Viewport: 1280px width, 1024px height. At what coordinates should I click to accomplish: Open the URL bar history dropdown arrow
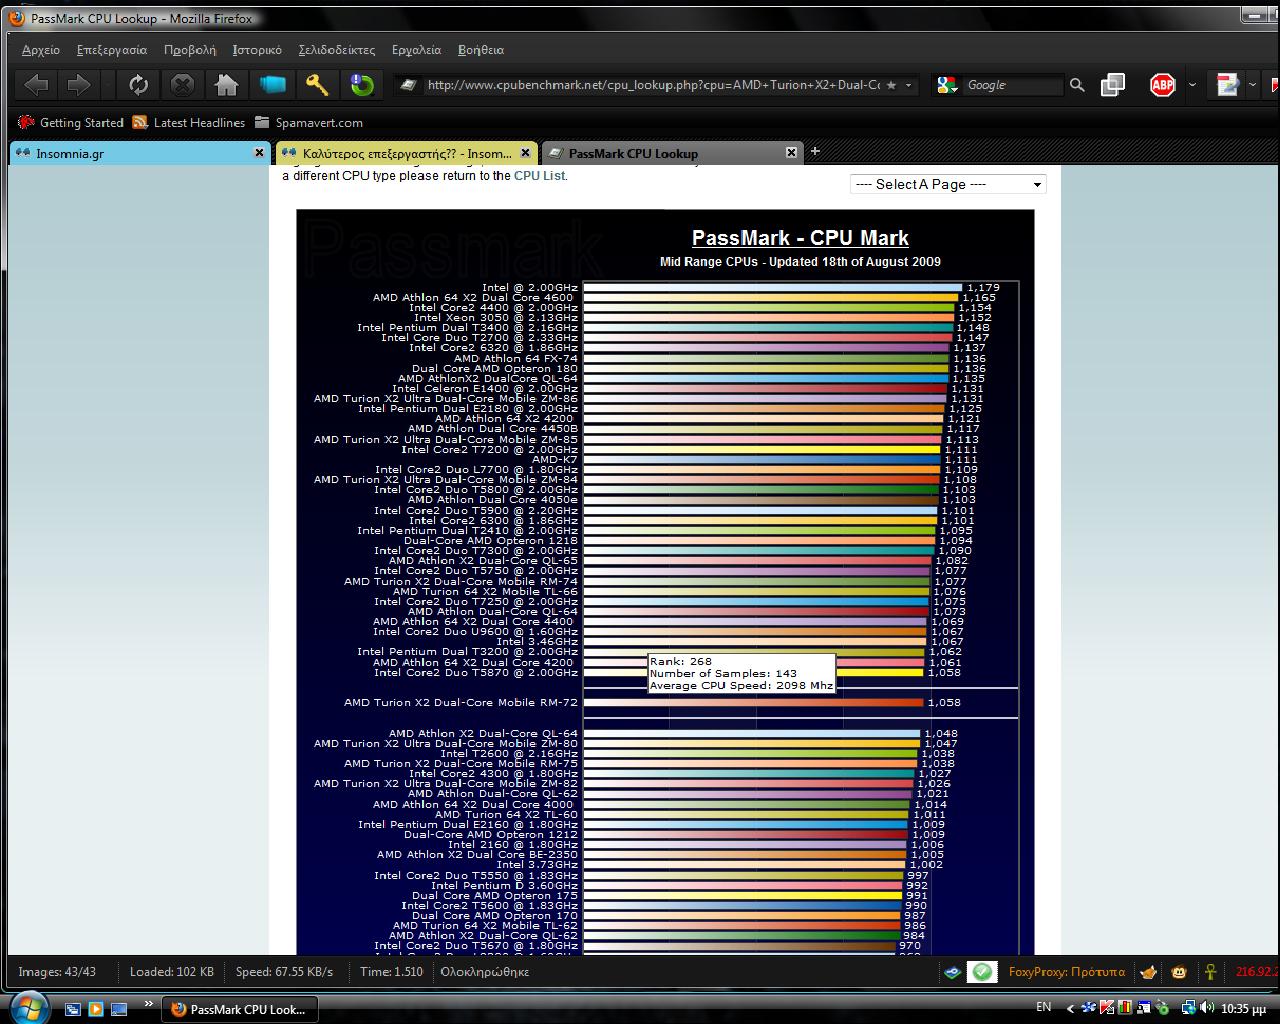point(908,86)
